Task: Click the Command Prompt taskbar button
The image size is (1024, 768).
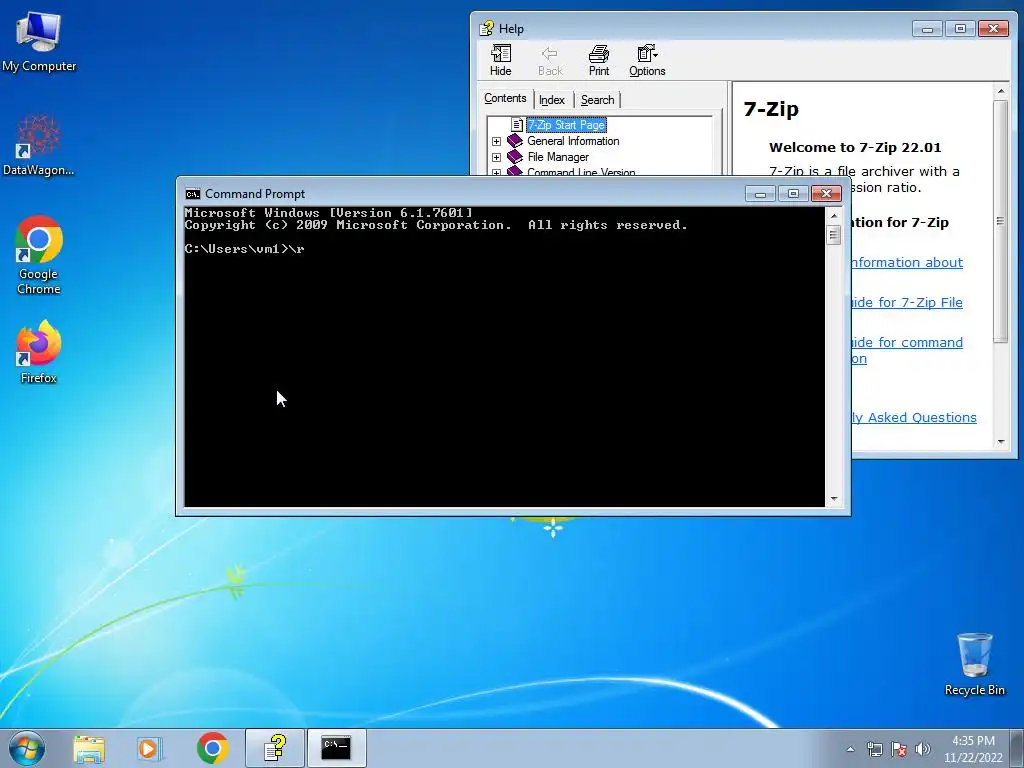Action: 336,748
